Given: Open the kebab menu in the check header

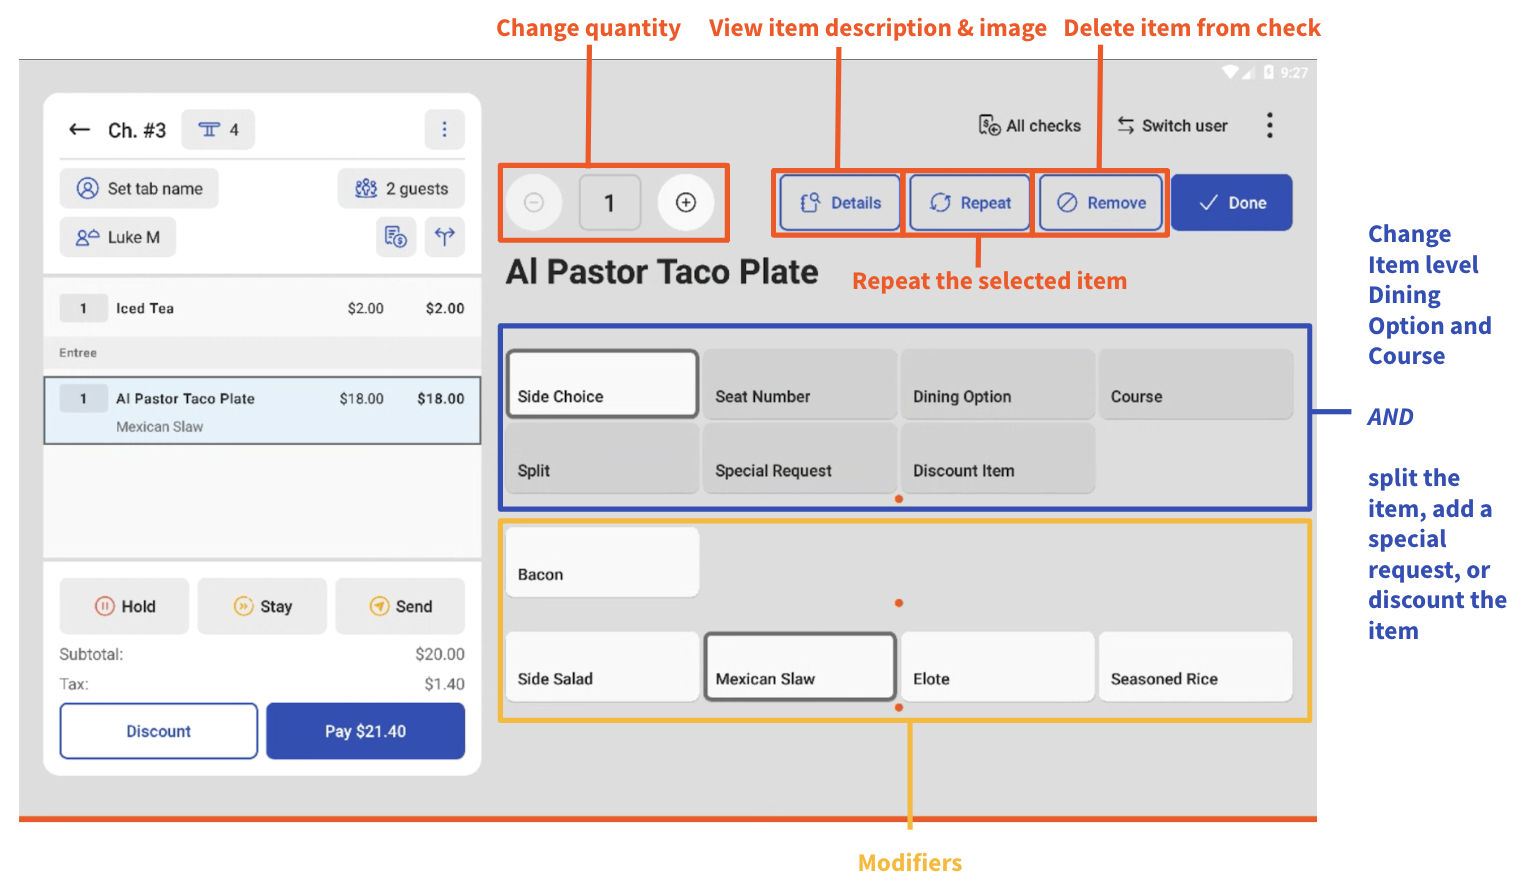Looking at the screenshot, I should (444, 129).
